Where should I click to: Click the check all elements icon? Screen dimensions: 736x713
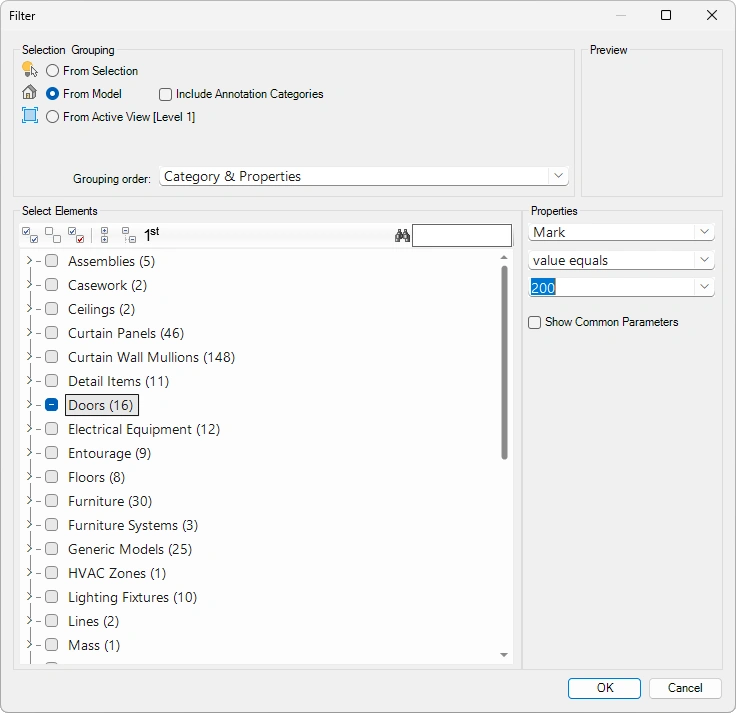pyautogui.click(x=30, y=235)
